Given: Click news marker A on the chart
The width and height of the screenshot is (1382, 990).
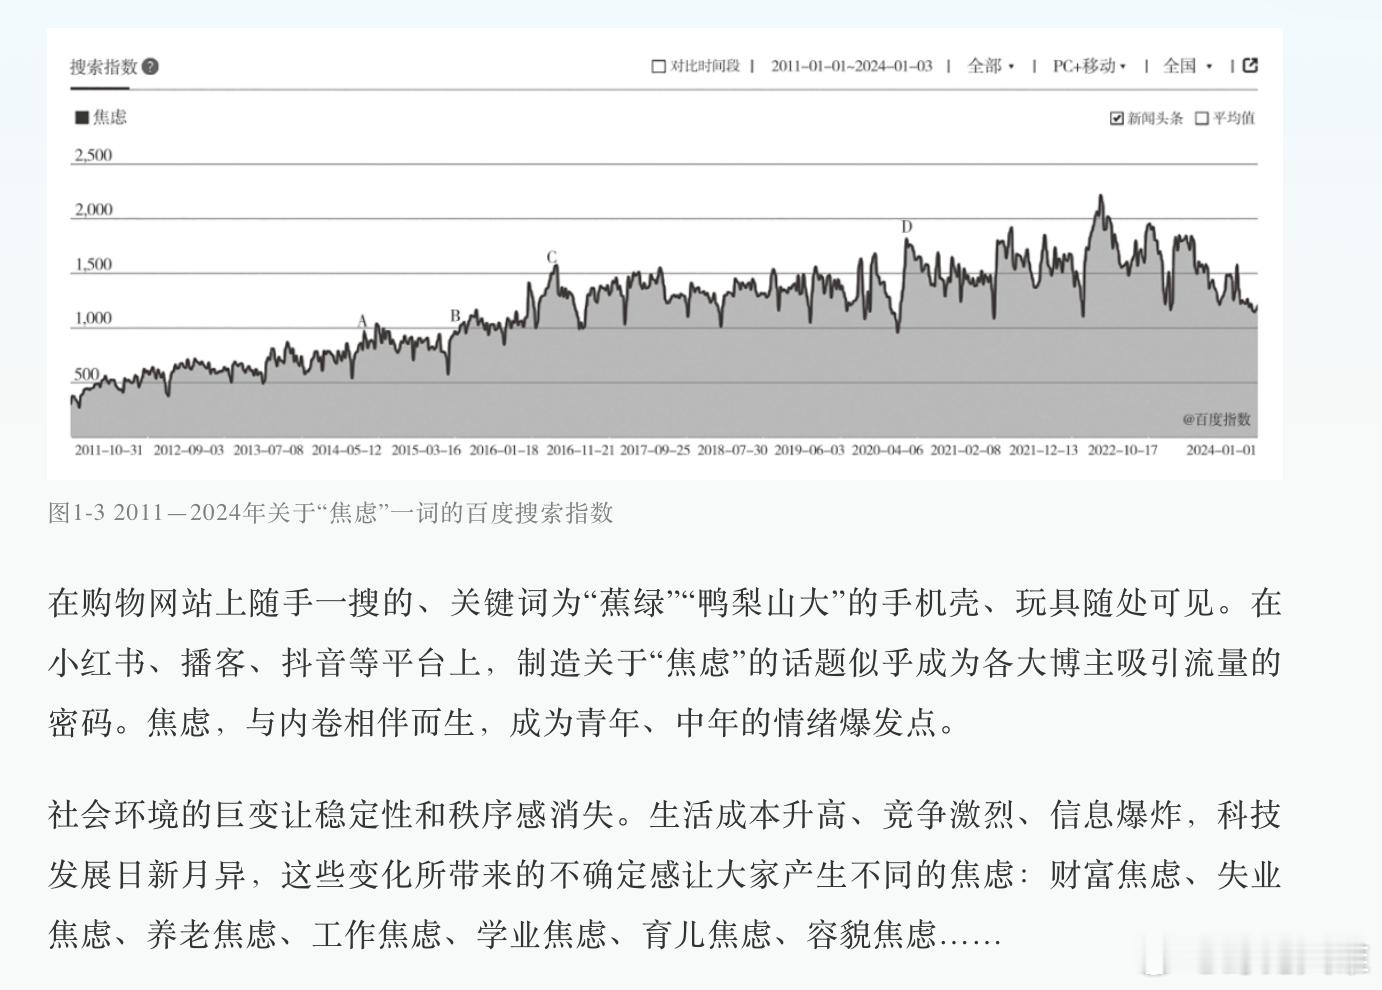Looking at the screenshot, I should [363, 321].
